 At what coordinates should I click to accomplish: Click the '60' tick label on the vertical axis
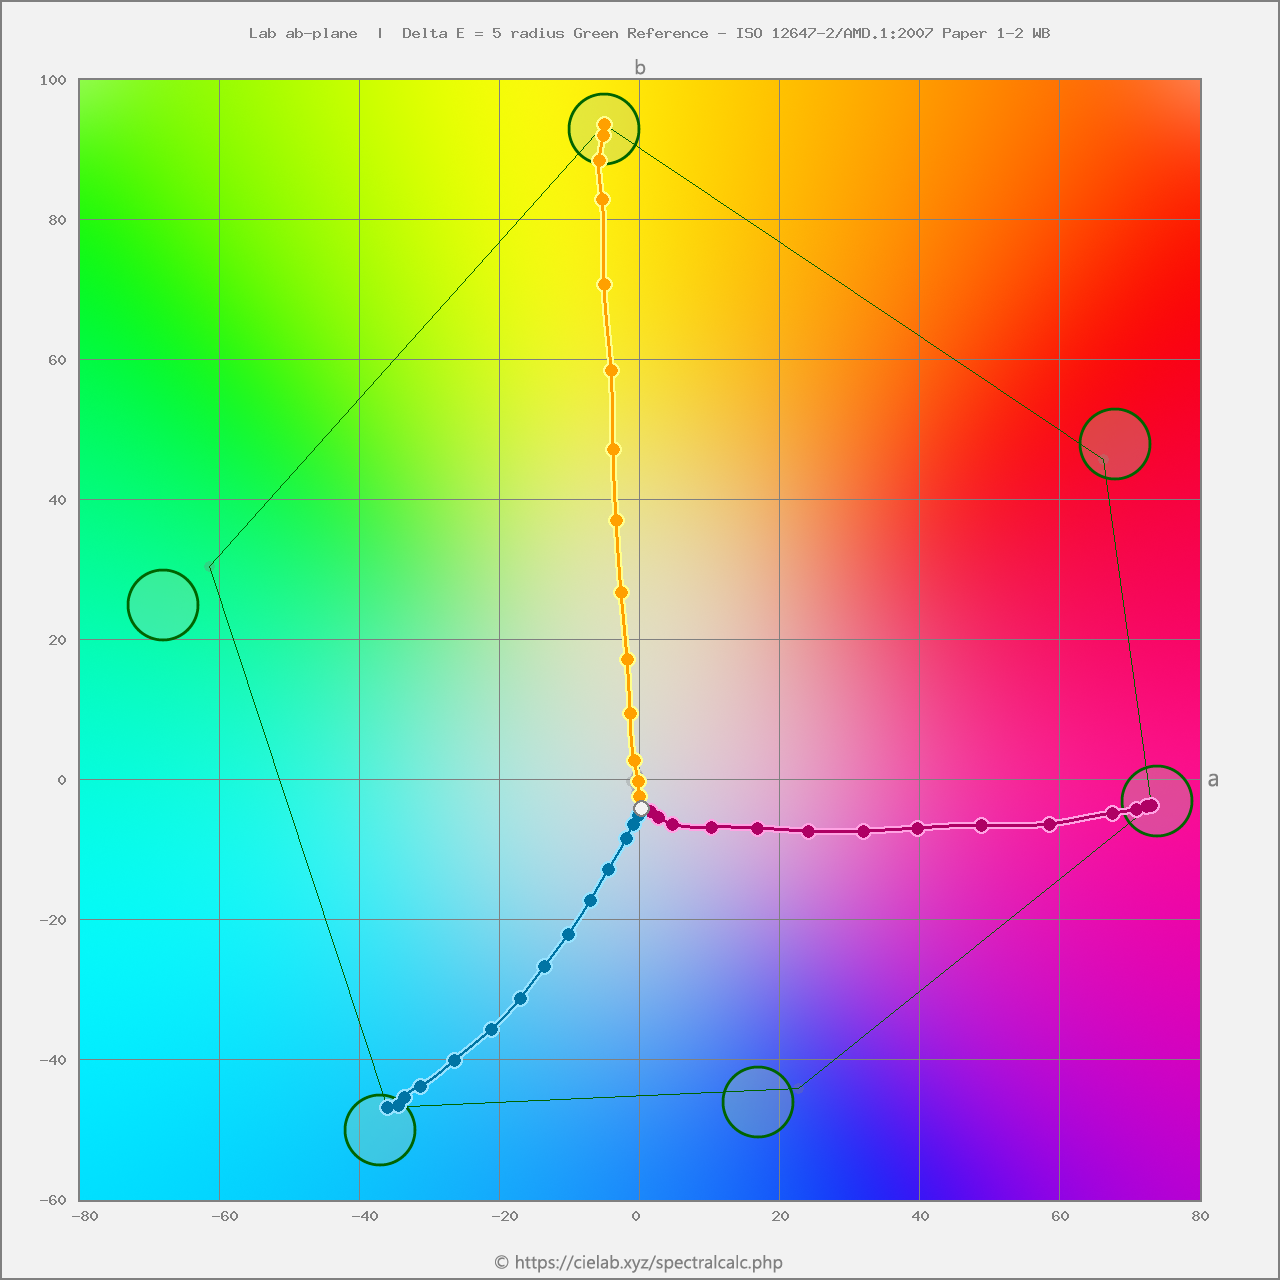[x=57, y=360]
